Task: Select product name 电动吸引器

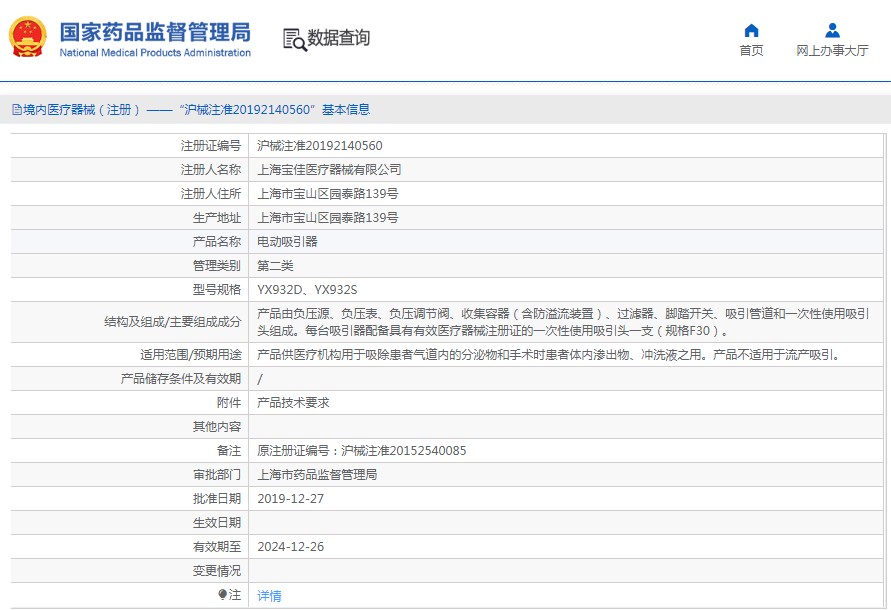Action: click(287, 242)
